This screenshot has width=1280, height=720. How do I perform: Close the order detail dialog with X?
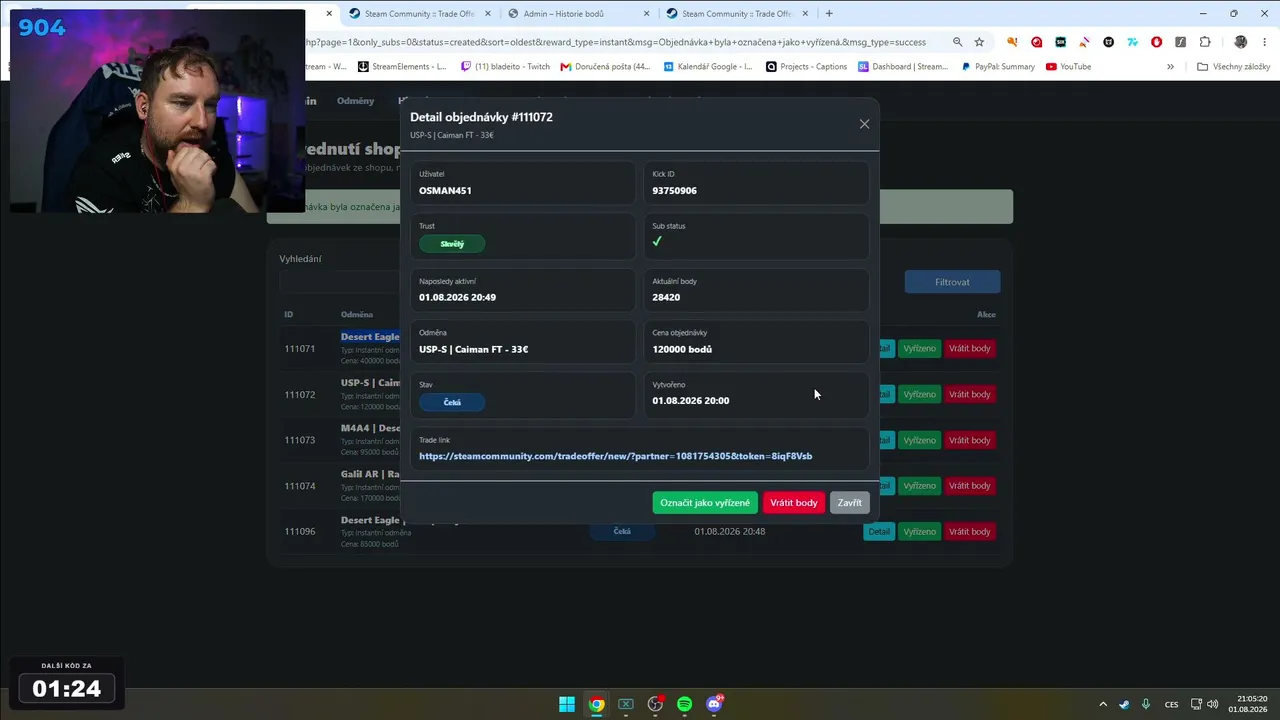coord(864,124)
